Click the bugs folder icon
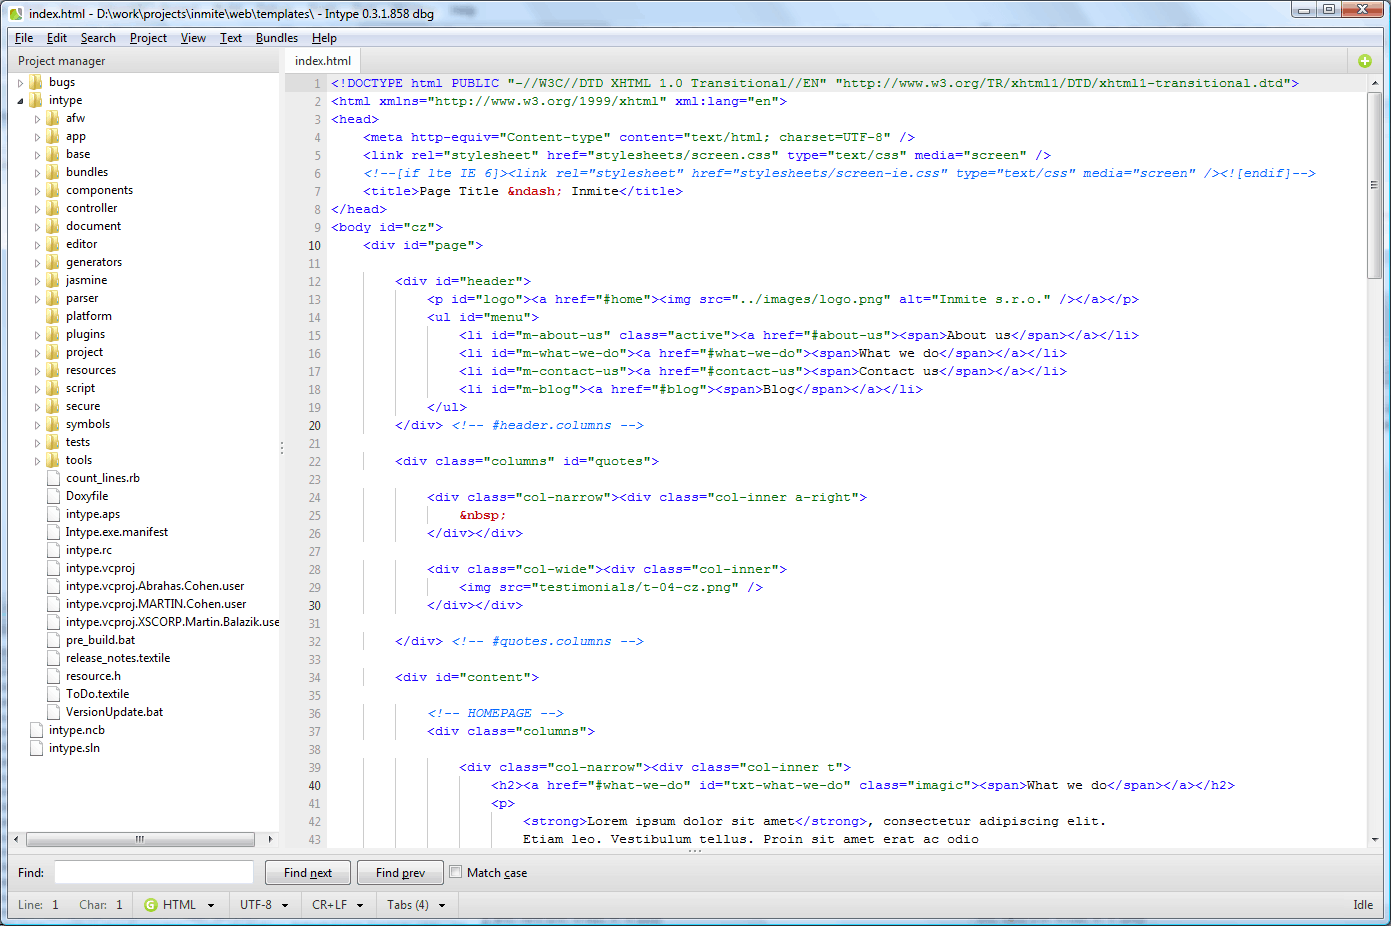1391x926 pixels. click(x=36, y=82)
